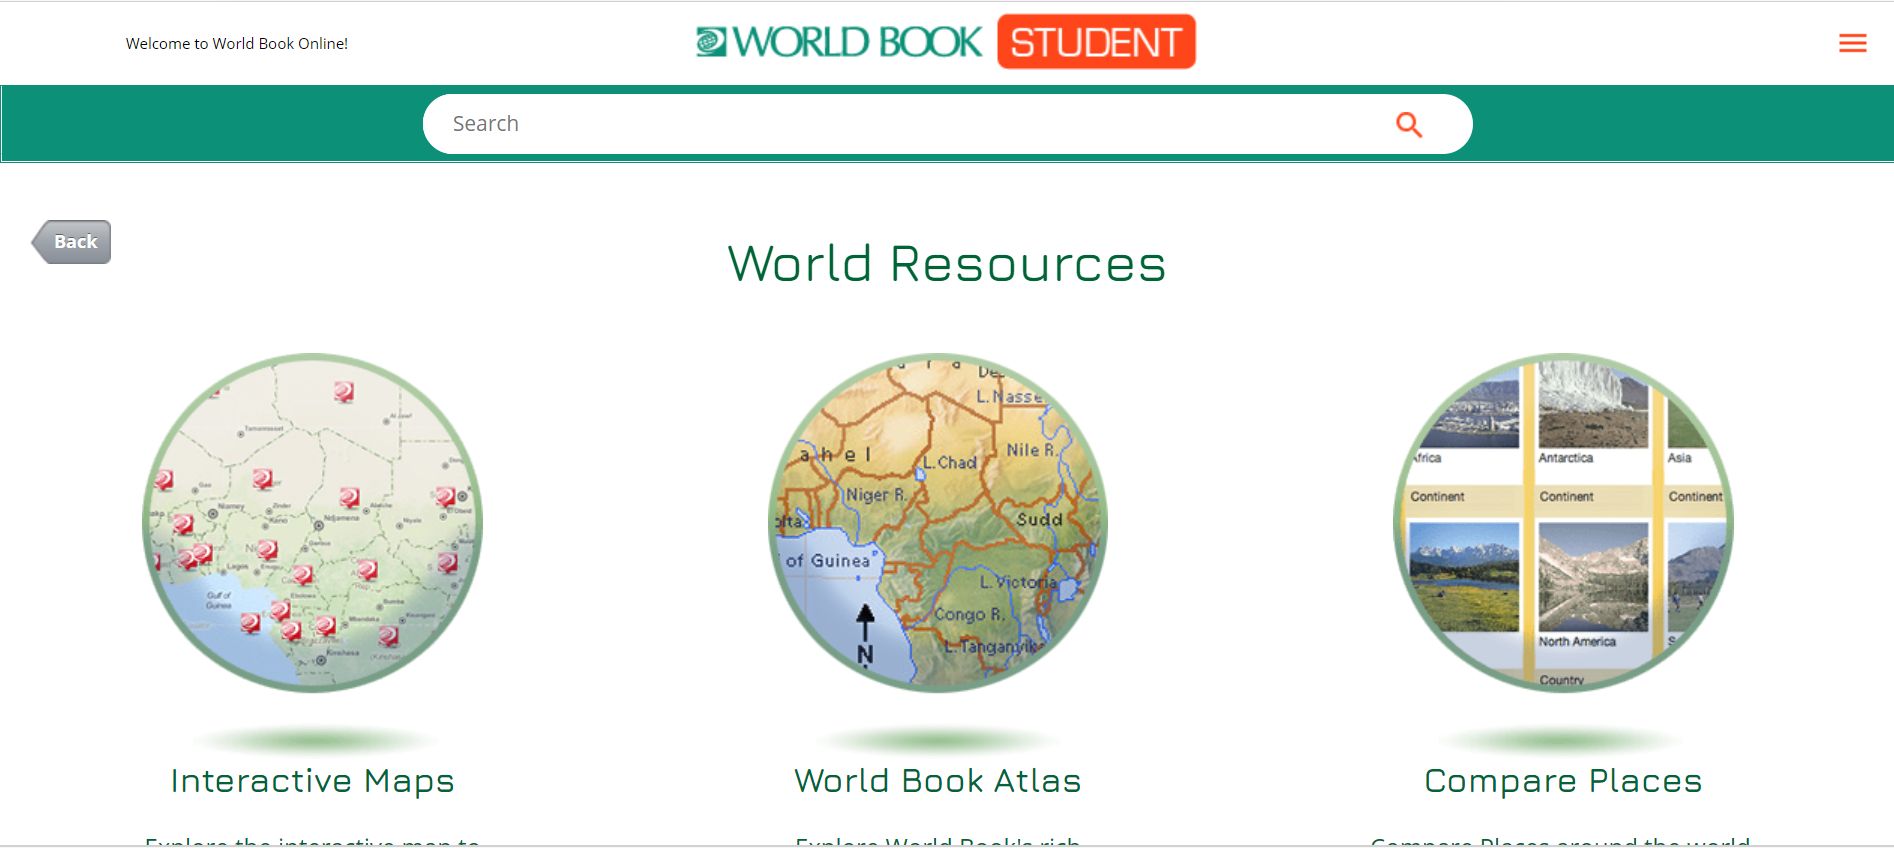Open the Interactive Maps circular thumbnail
This screenshot has width=1894, height=848.
312,522
